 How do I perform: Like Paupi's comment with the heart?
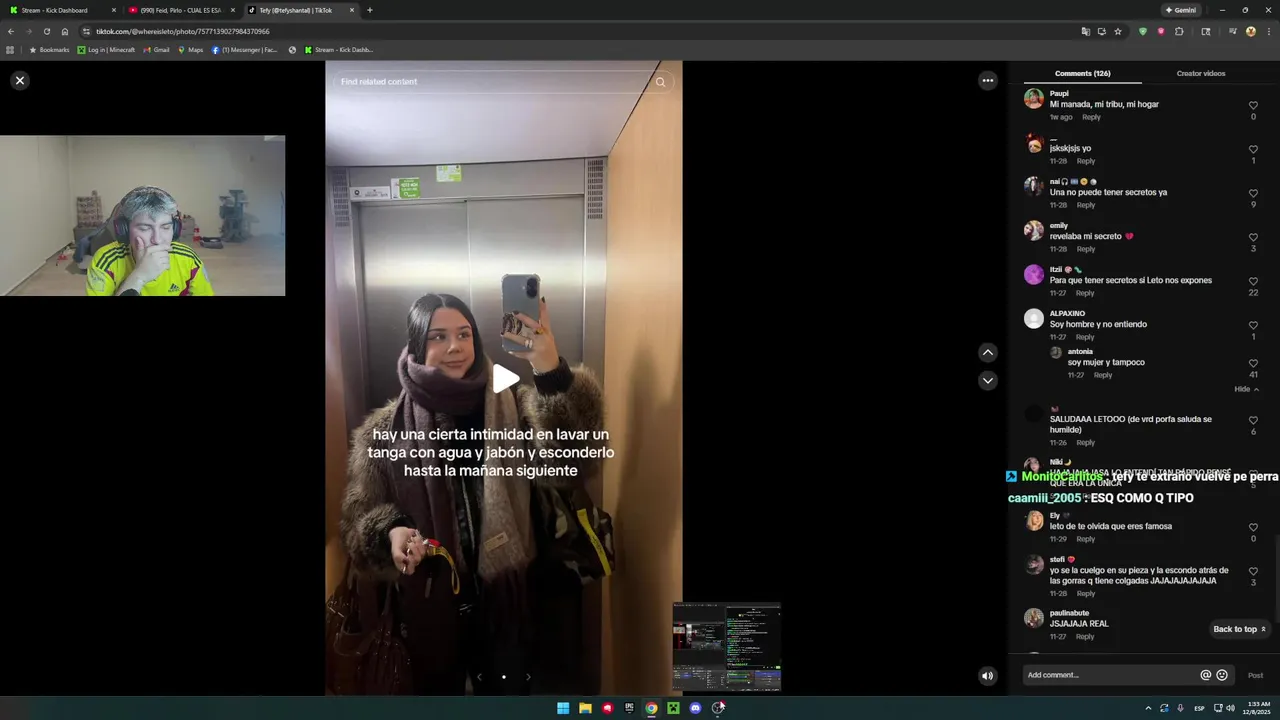tap(1253, 105)
